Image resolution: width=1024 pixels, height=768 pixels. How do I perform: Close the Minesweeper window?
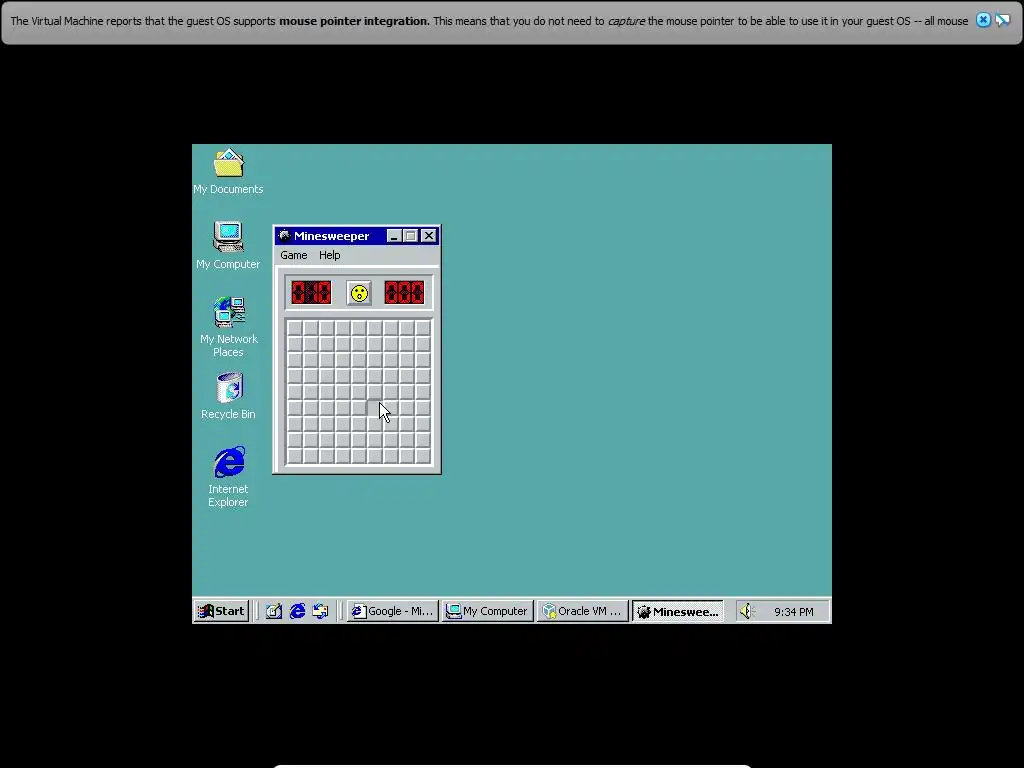point(428,236)
